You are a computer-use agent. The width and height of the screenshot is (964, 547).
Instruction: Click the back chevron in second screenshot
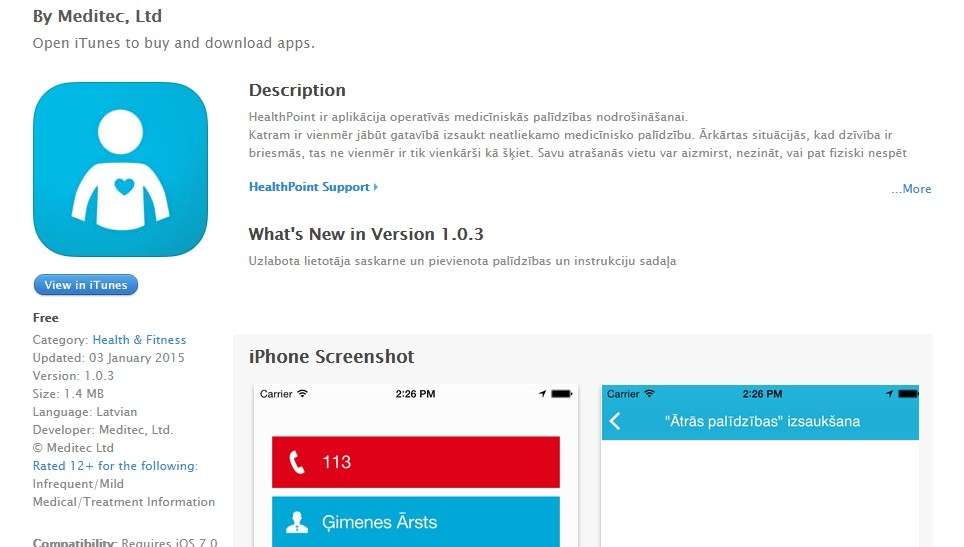(x=615, y=421)
